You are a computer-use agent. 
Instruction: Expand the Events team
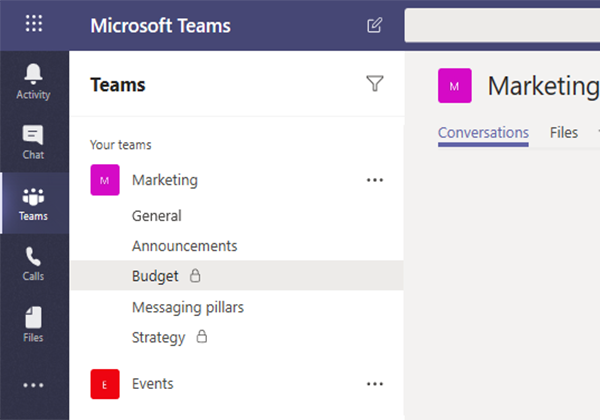(152, 384)
